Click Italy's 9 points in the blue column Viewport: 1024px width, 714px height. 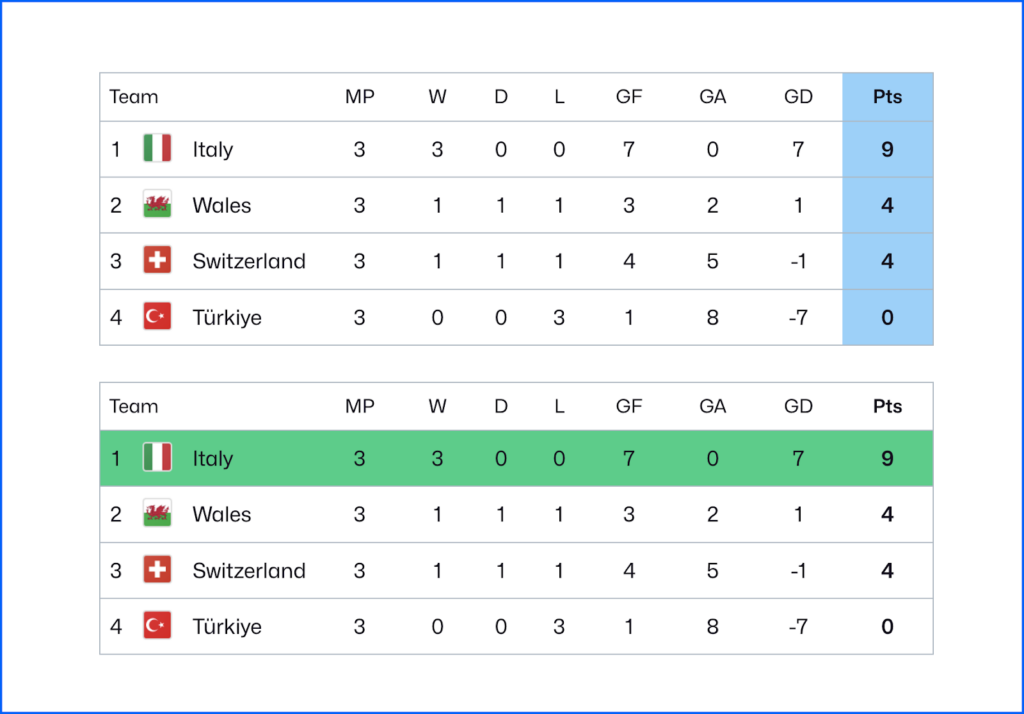(887, 149)
